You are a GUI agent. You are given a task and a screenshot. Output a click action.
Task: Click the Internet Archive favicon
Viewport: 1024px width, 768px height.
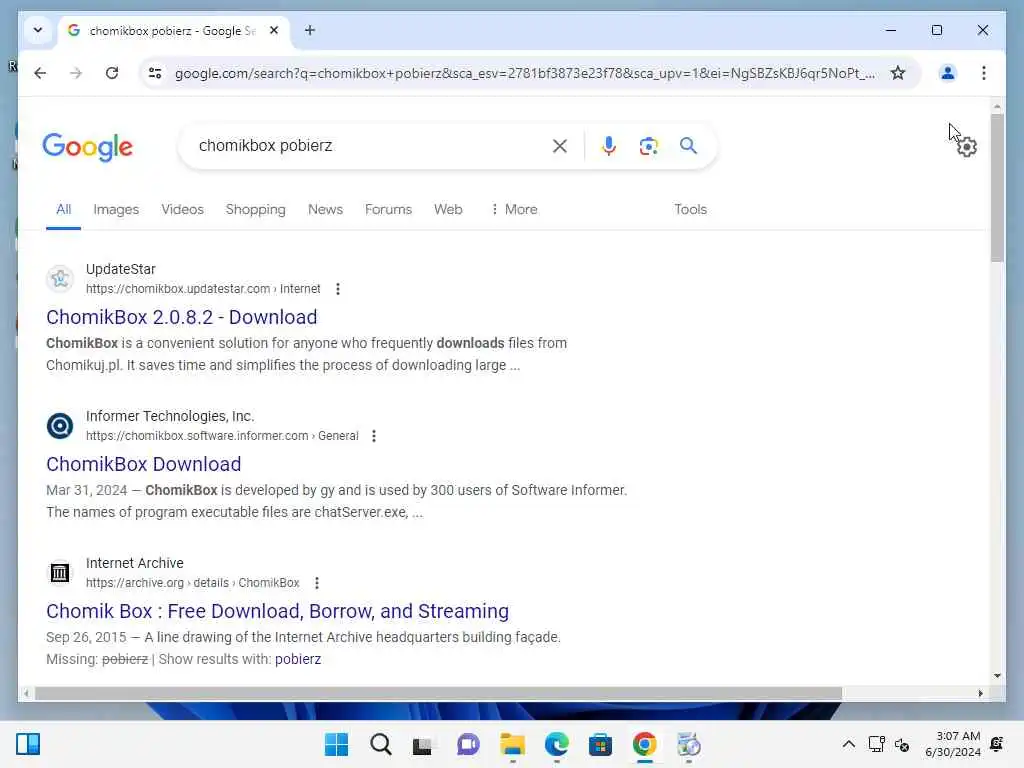60,573
